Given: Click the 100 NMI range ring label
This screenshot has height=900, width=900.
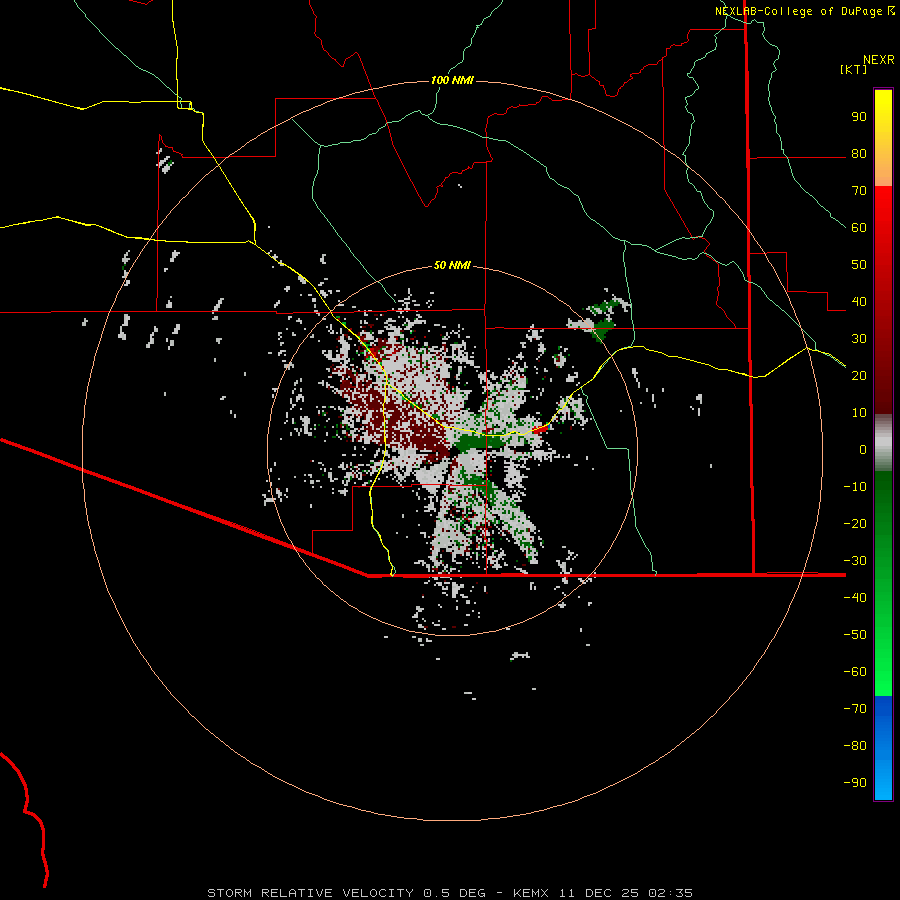Looking at the screenshot, I should coord(452,80).
